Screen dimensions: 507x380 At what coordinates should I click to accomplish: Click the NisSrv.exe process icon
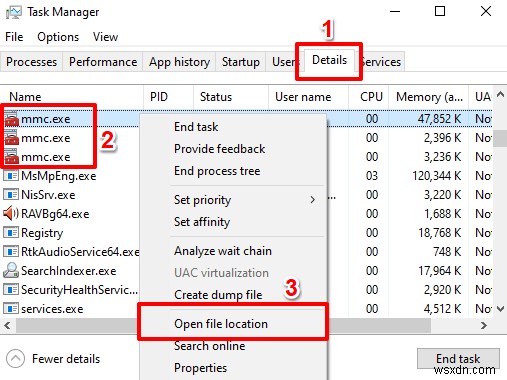point(11,195)
